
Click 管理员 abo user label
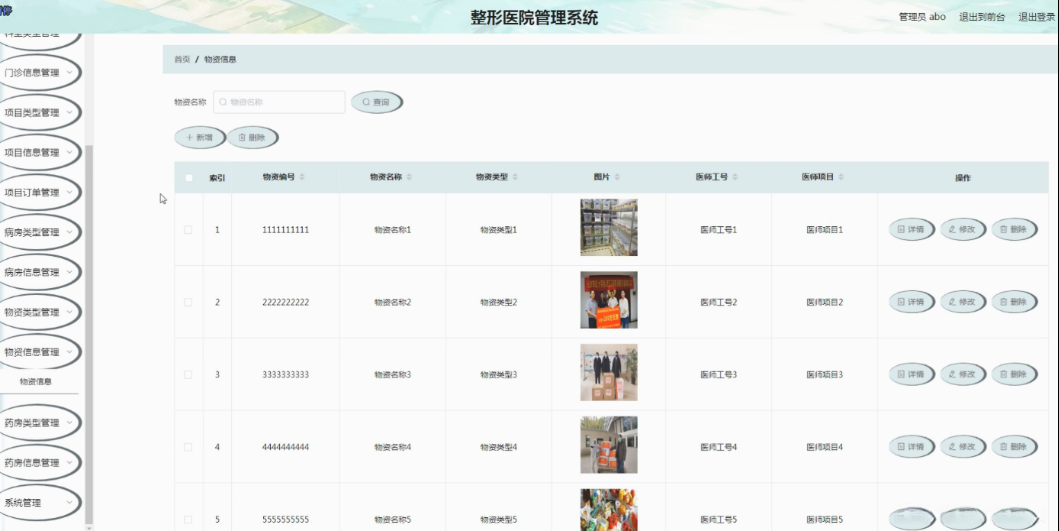[x=922, y=17]
